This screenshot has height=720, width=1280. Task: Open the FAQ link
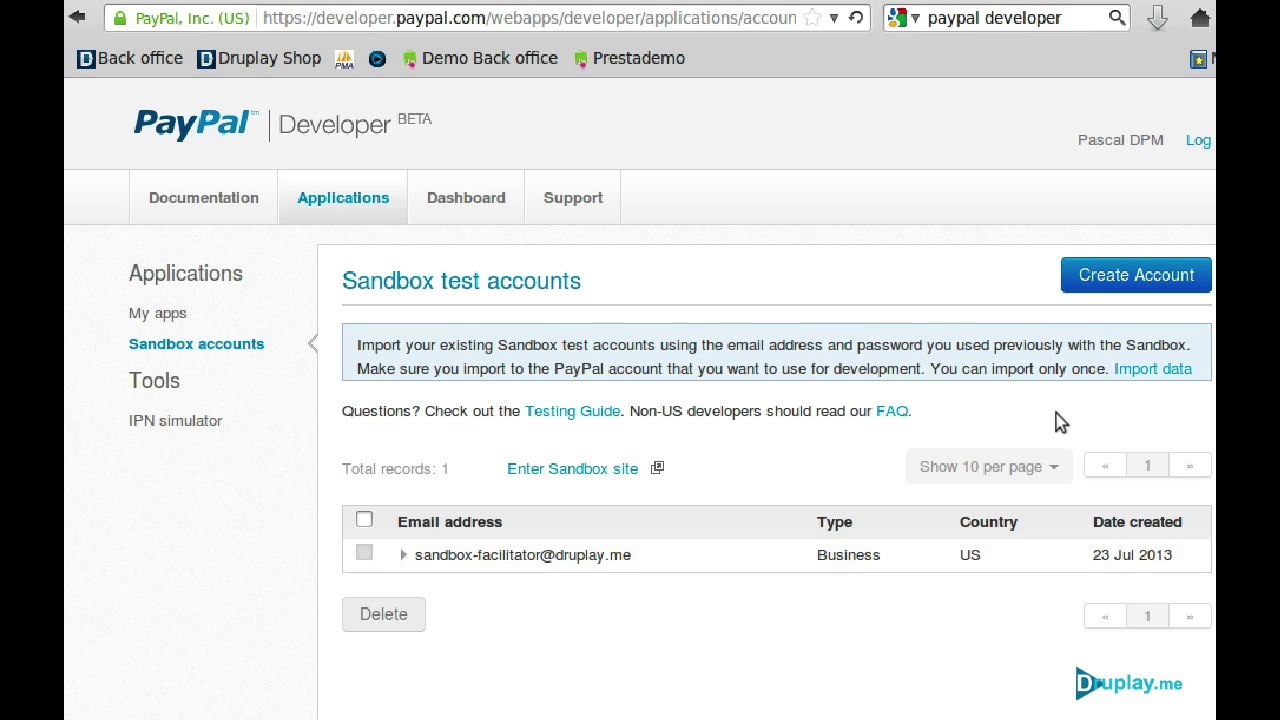pyautogui.click(x=892, y=411)
